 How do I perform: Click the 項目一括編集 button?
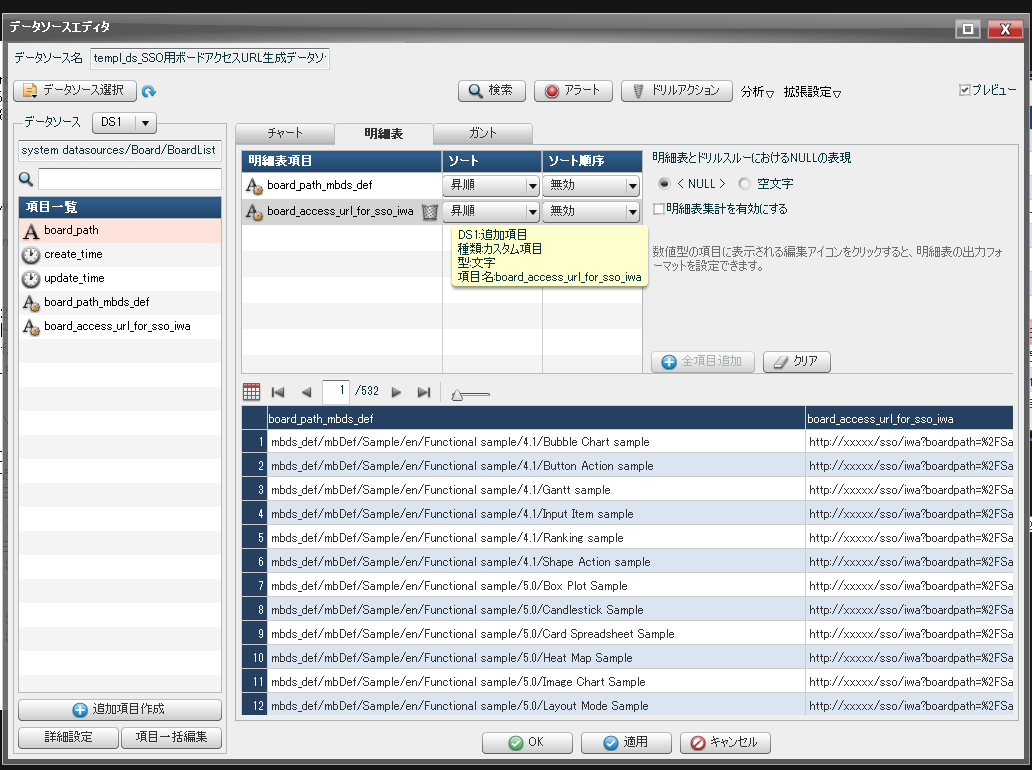171,737
